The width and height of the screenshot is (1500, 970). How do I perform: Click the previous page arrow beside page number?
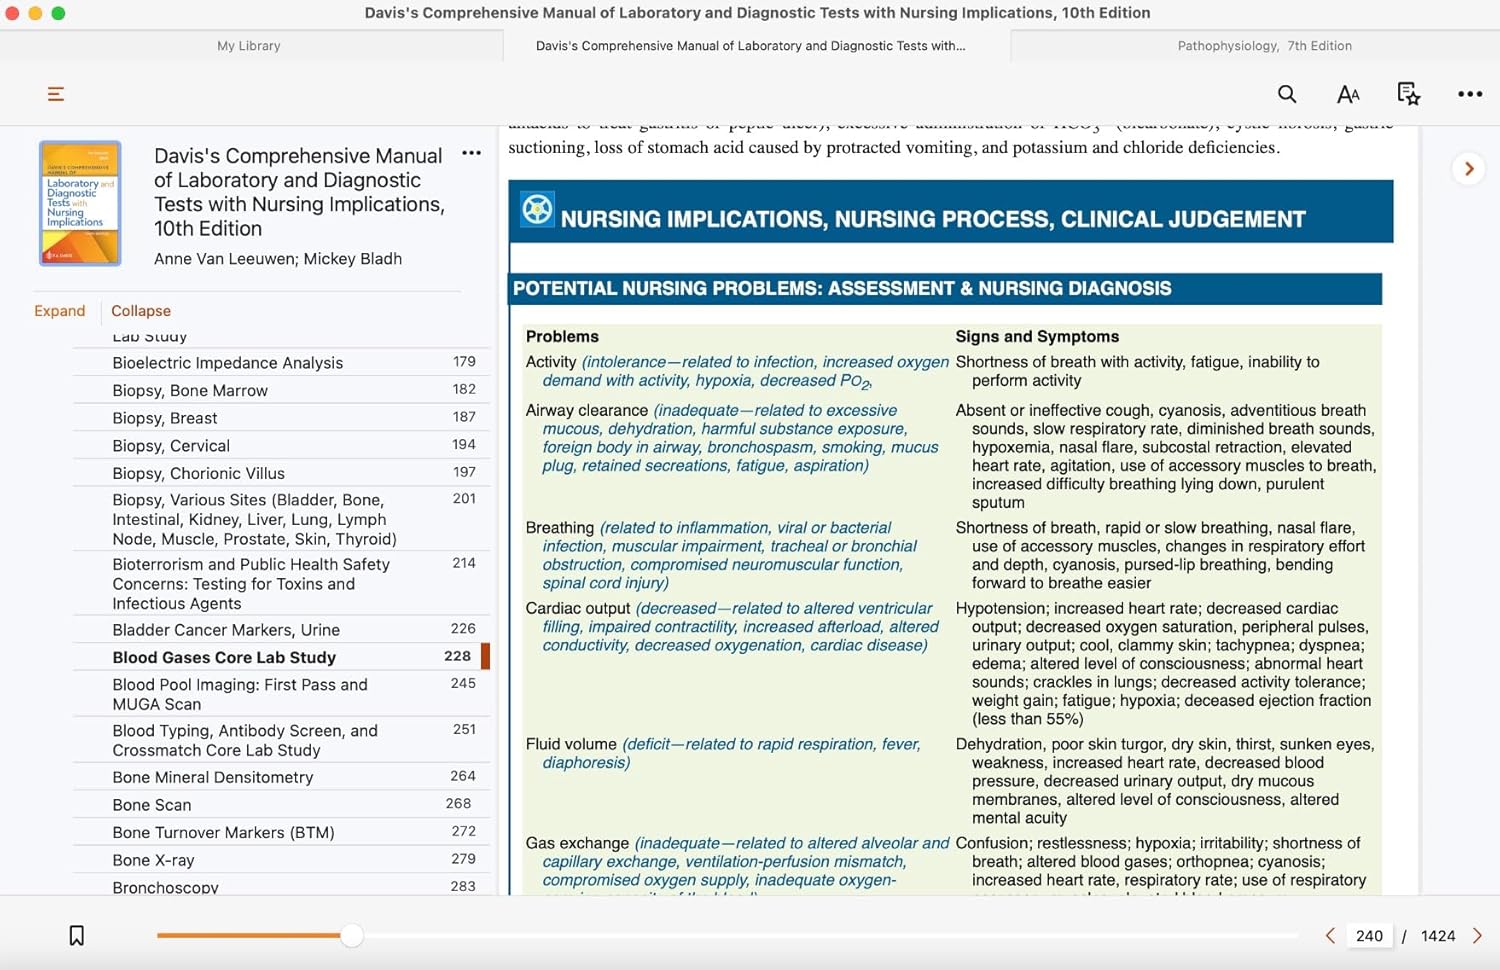coord(1330,936)
